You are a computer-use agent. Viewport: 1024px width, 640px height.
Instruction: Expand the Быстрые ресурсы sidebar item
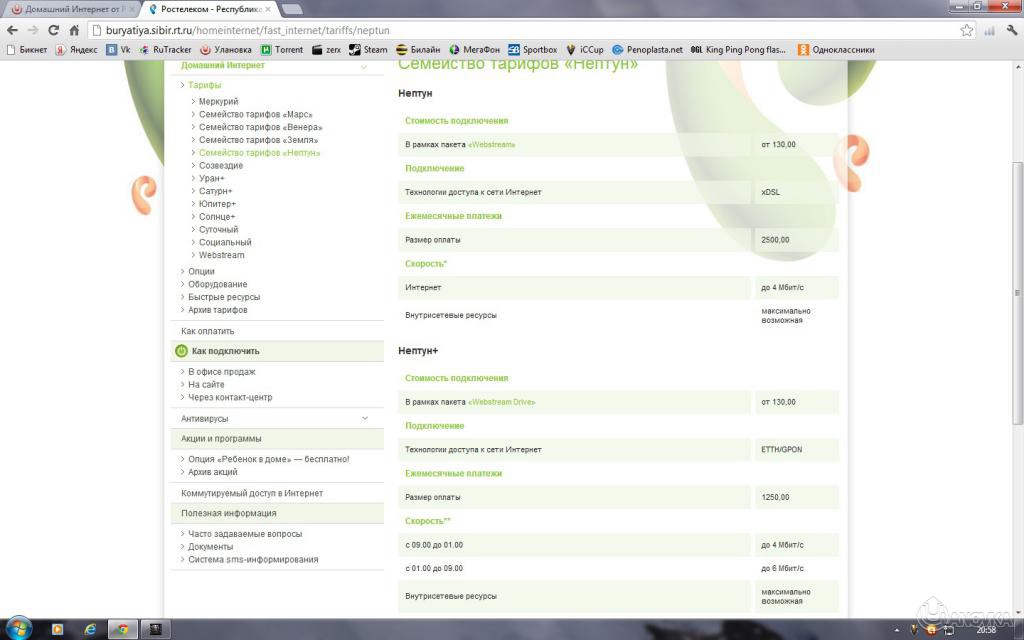(224, 297)
